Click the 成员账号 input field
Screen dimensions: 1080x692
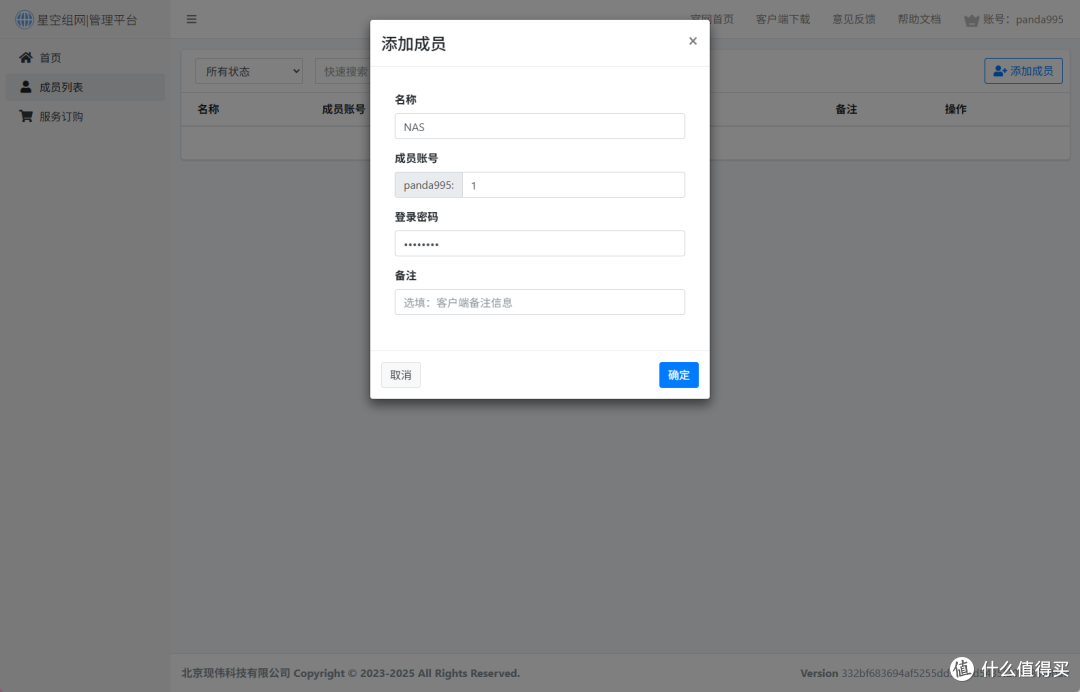pyautogui.click(x=573, y=185)
